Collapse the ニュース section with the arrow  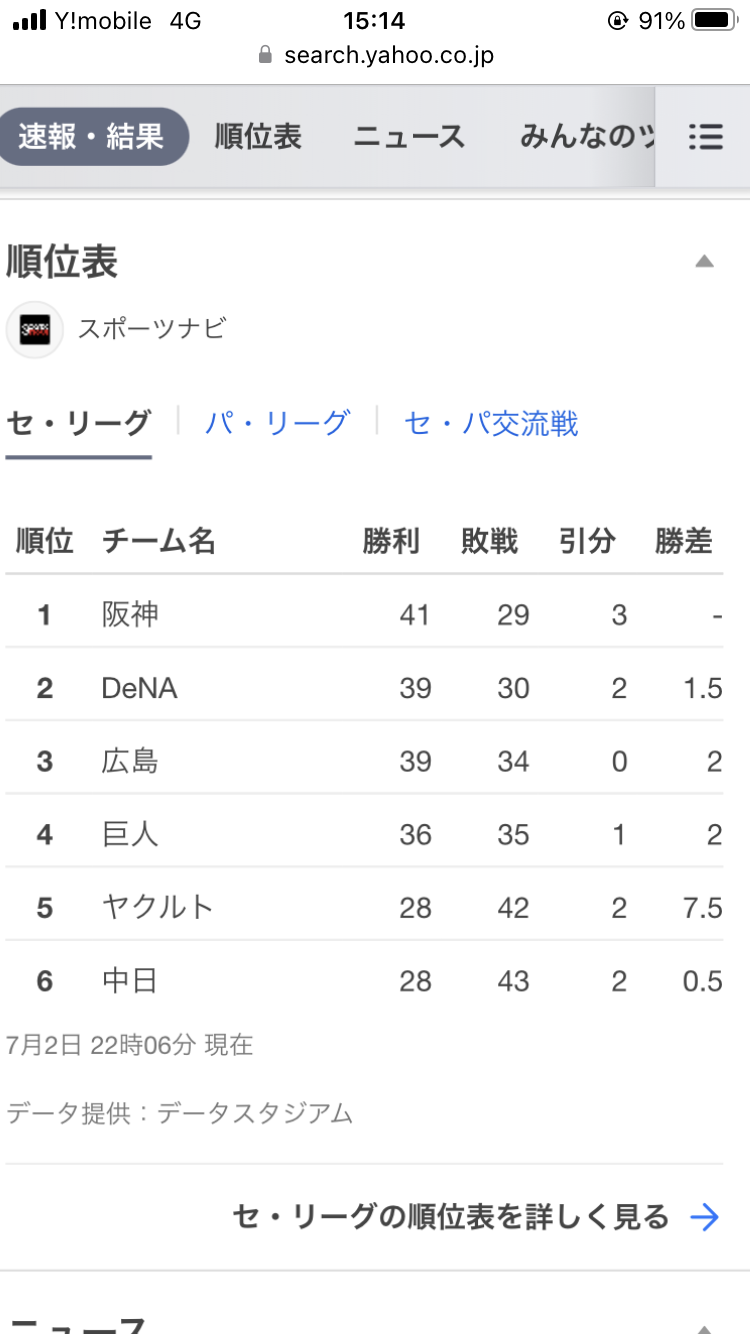coord(704,1328)
